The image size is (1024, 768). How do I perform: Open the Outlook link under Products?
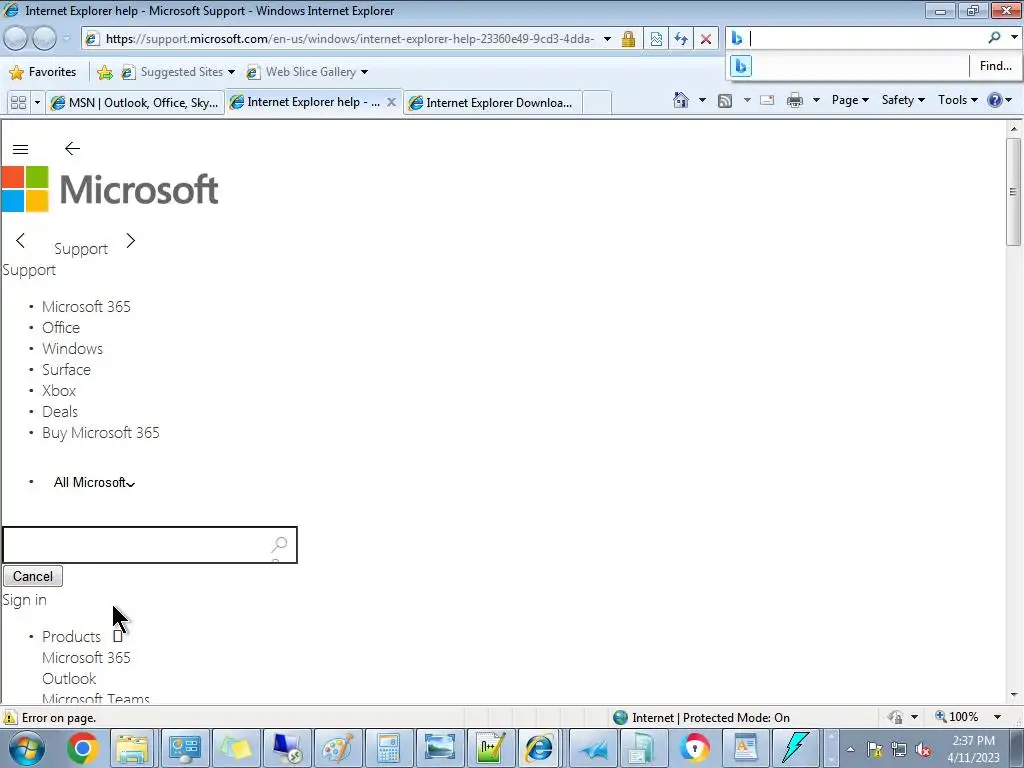(x=69, y=678)
